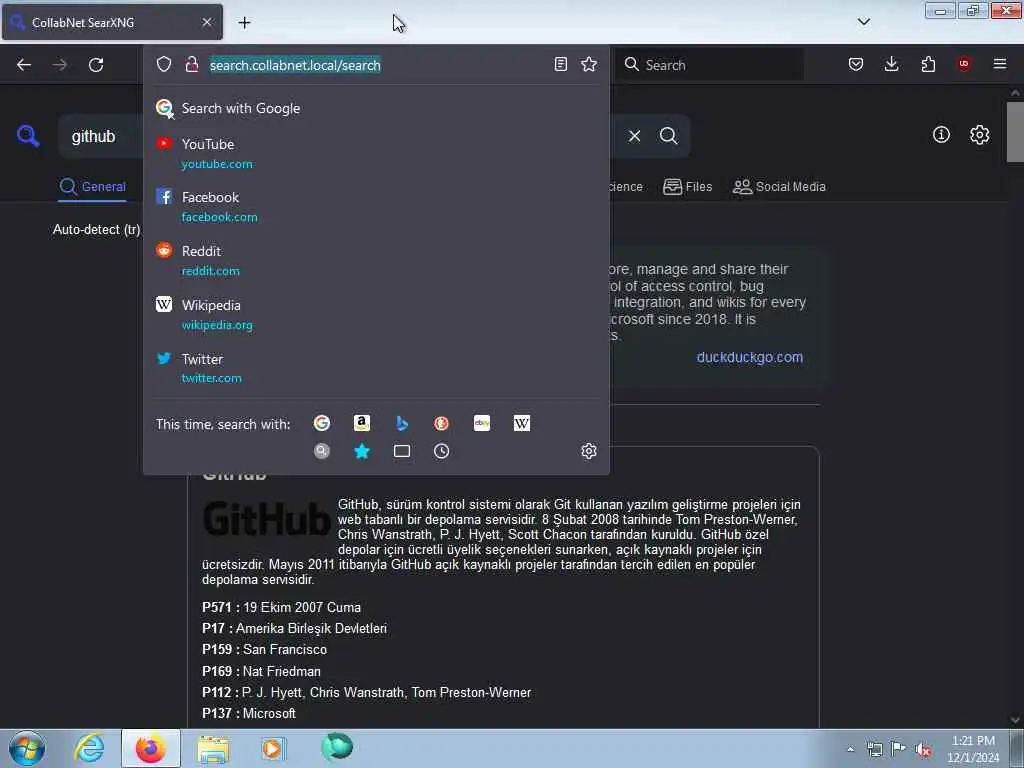
Task: Click the SearXNG logo magnifier
Action: click(28, 136)
